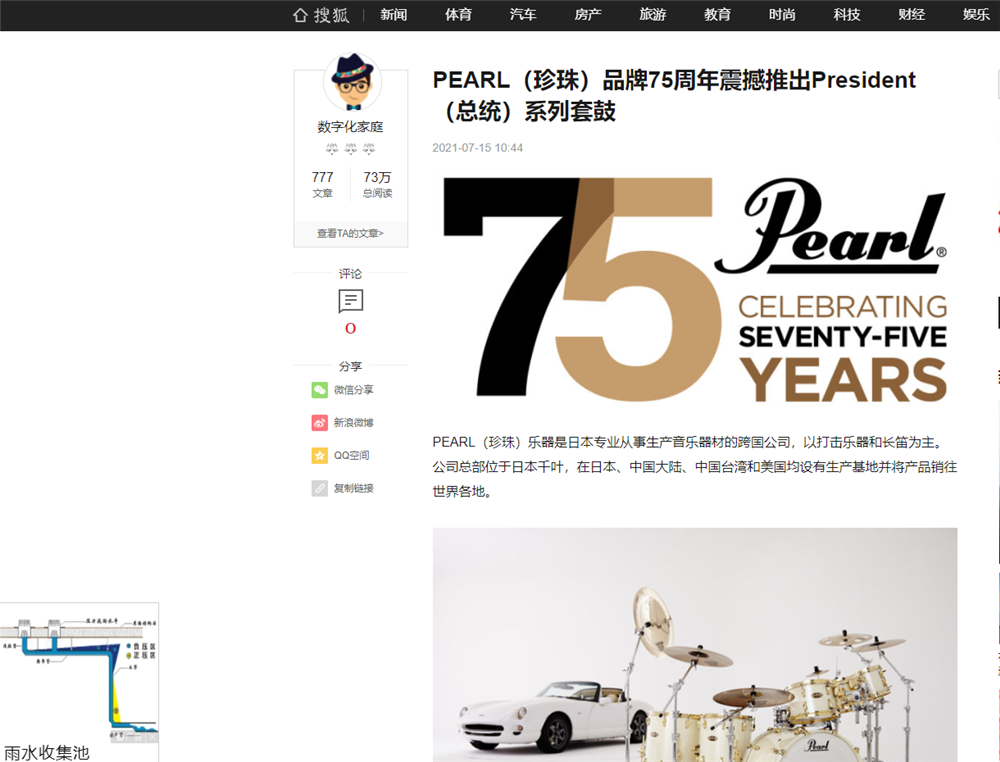Share via WeChat green icon

pyautogui.click(x=320, y=390)
